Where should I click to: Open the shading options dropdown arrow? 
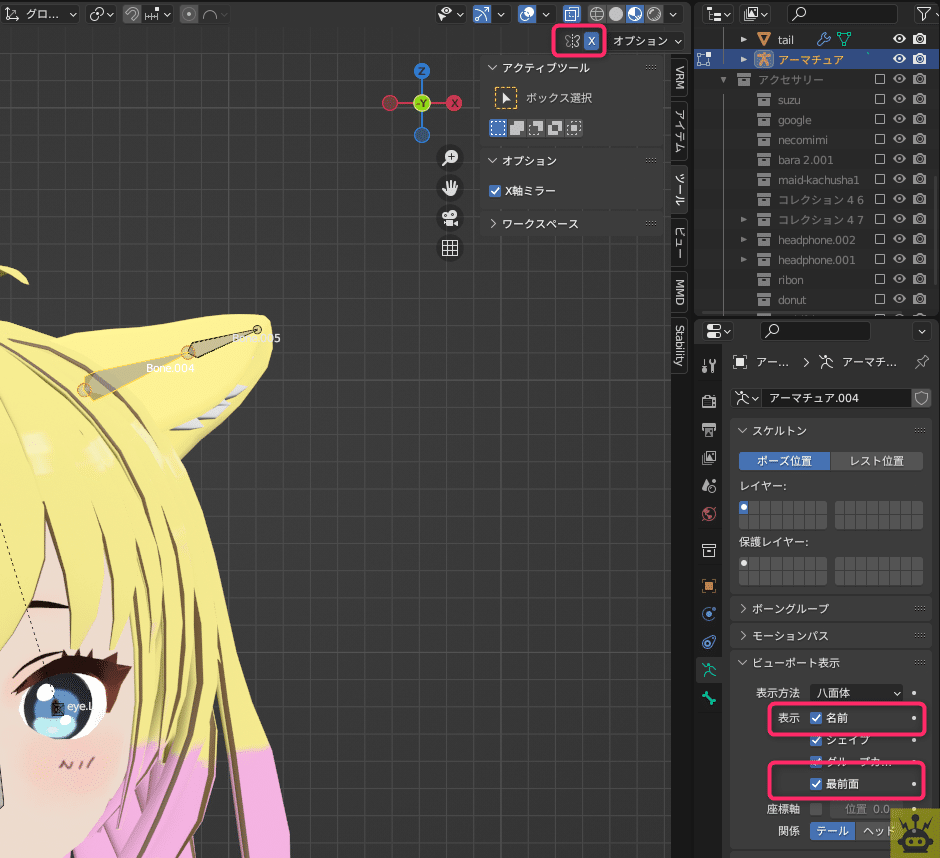673,14
